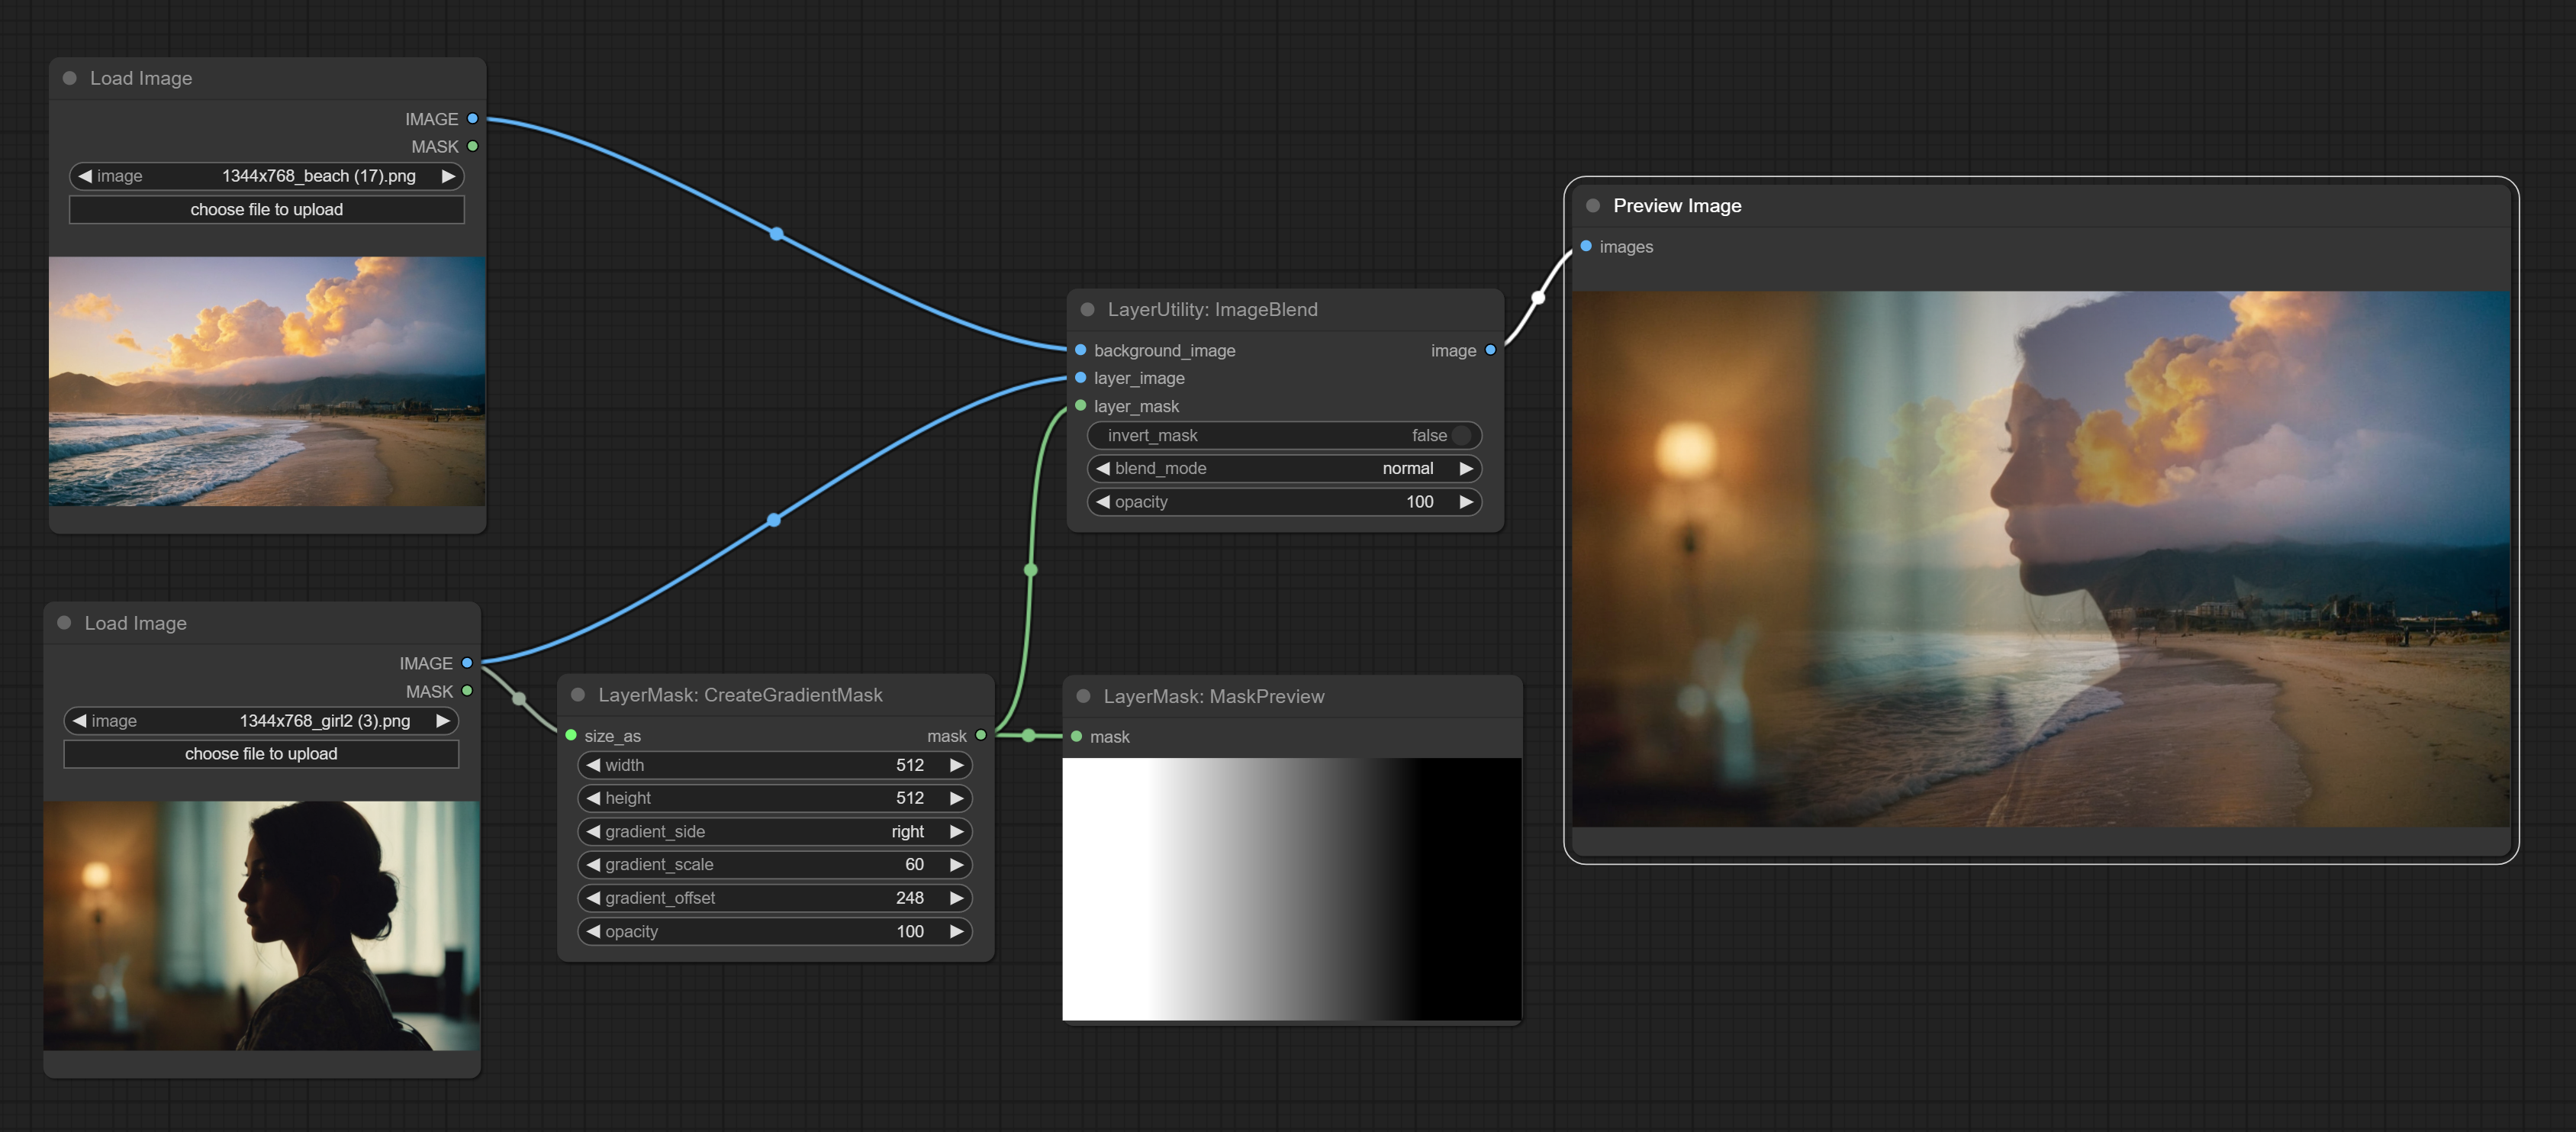Click the layer_mask input port on ImageBlend
2576x1132 pixels.
click(1081, 406)
